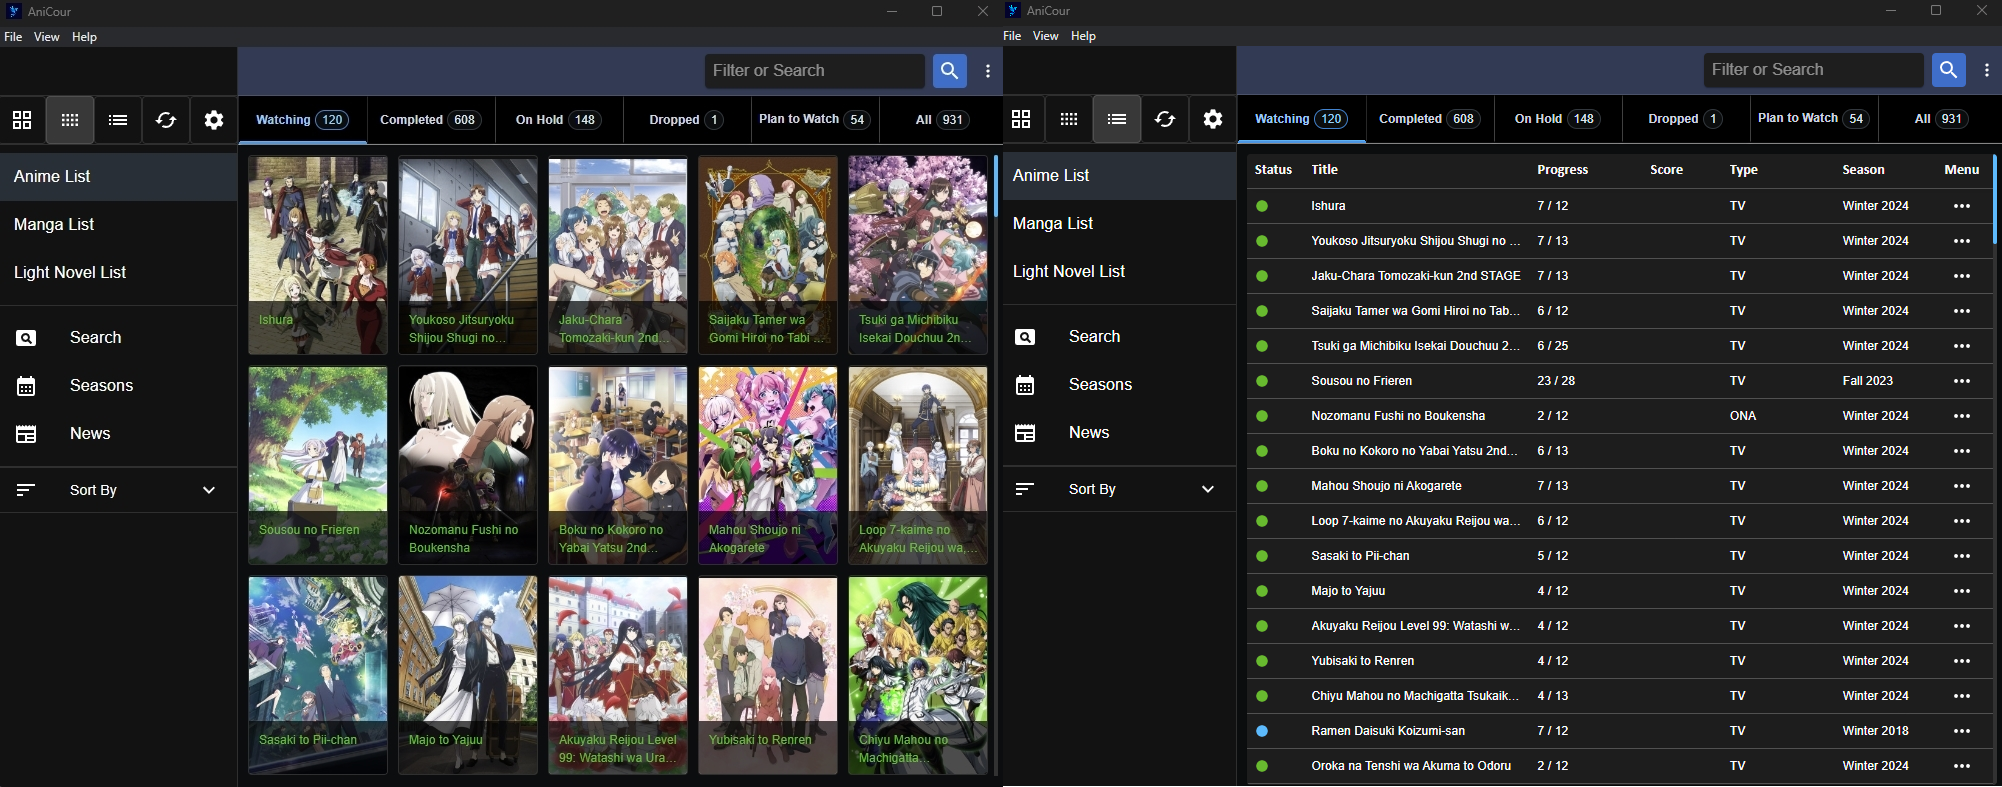Click Type column header
Screen dimensions: 2002x787
[x=1743, y=170]
